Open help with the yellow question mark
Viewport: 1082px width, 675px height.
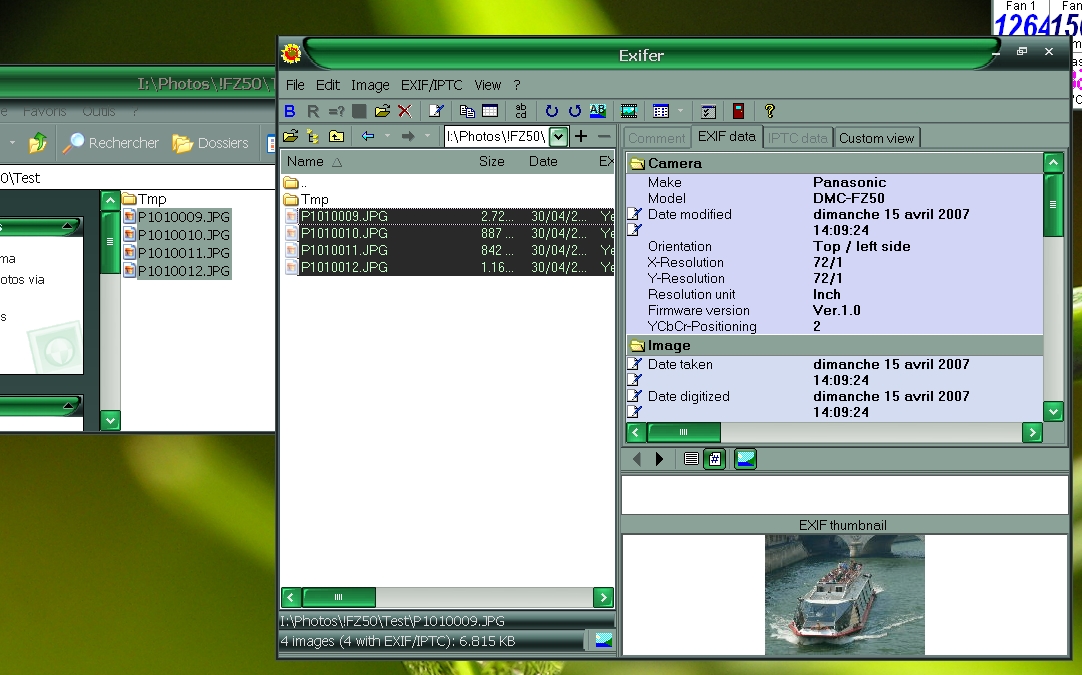coord(769,111)
